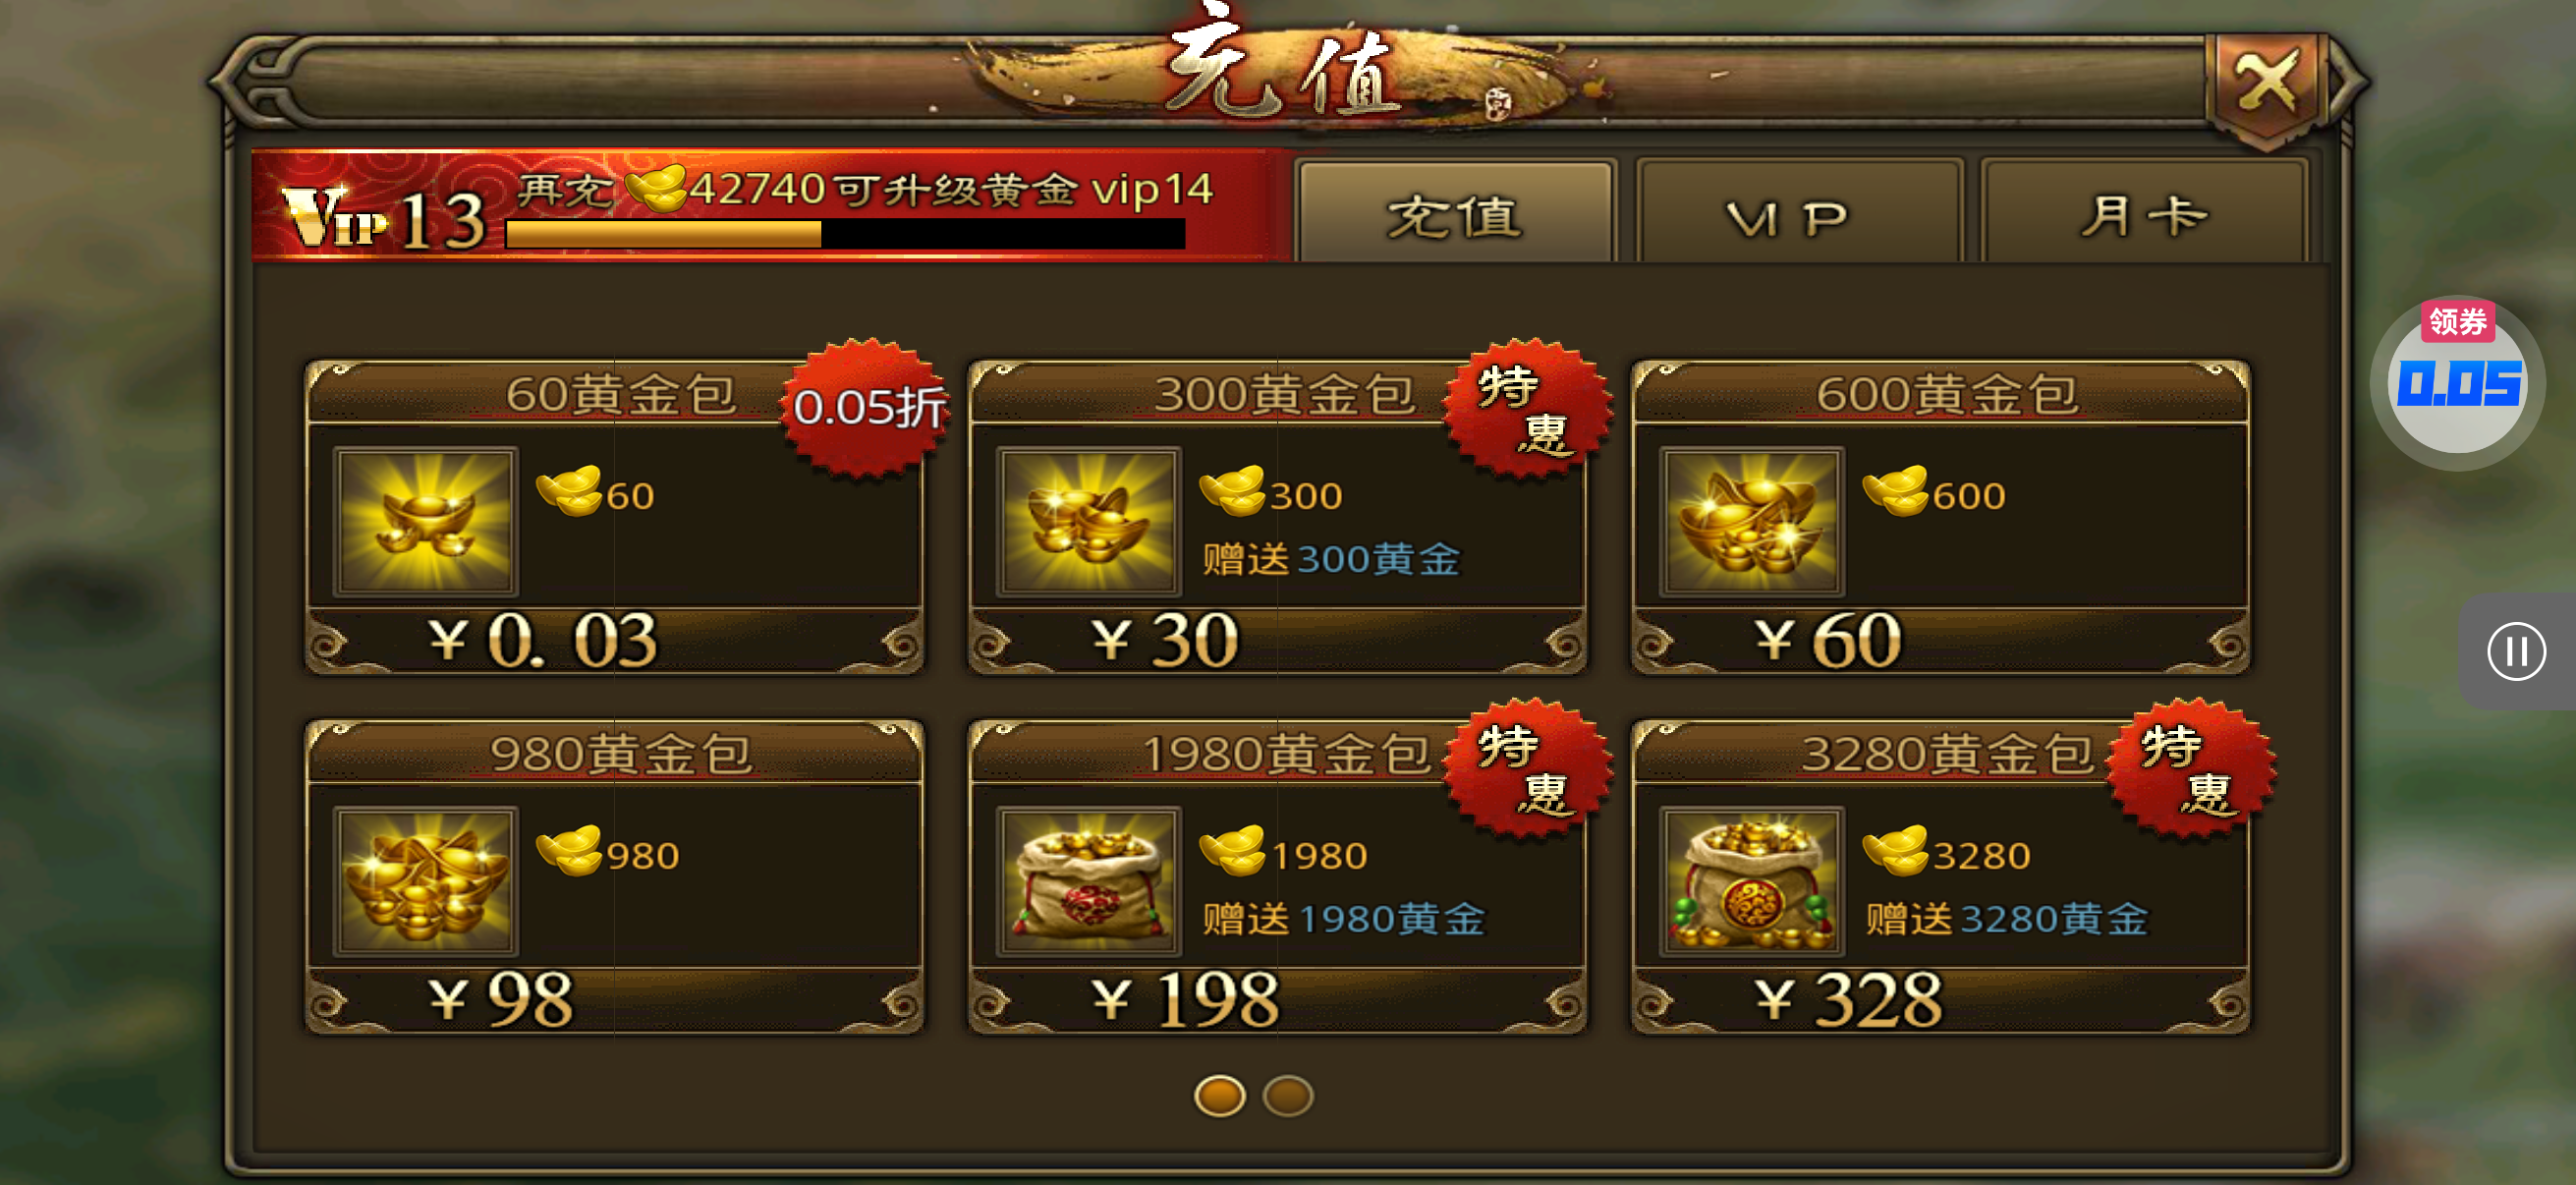Click the 3280 gold bag icon

[1752, 880]
